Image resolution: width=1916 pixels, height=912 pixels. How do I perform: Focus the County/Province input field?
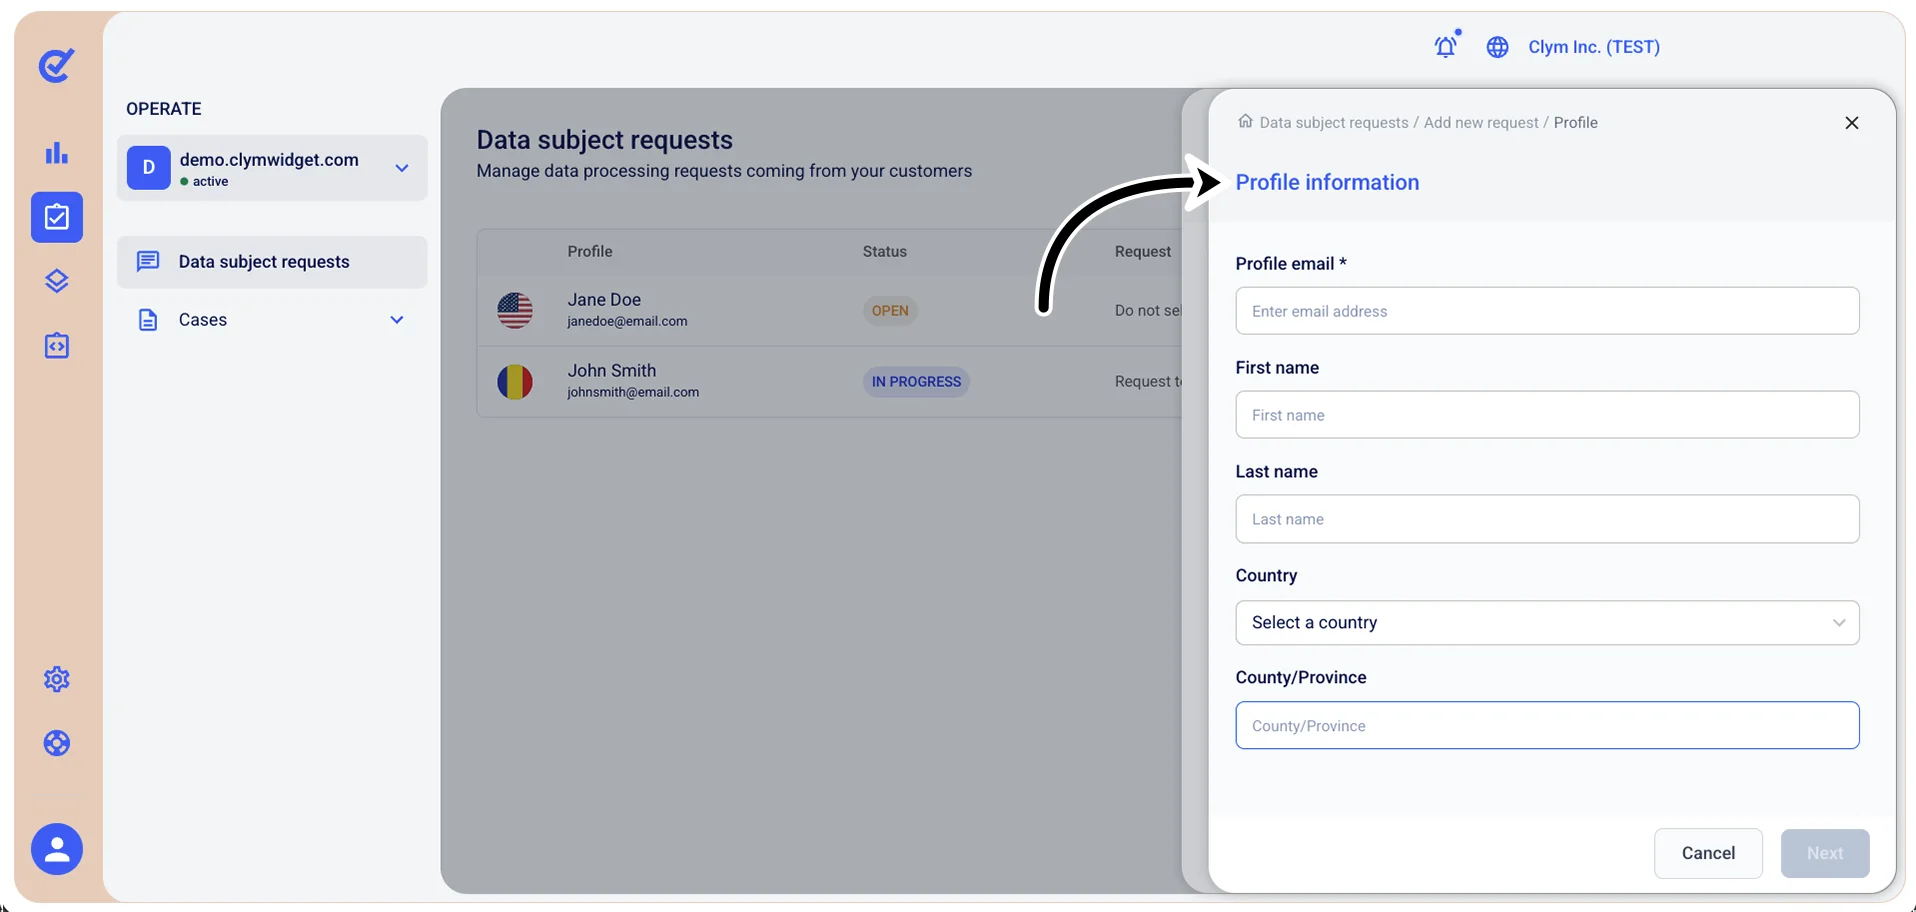point(1547,725)
